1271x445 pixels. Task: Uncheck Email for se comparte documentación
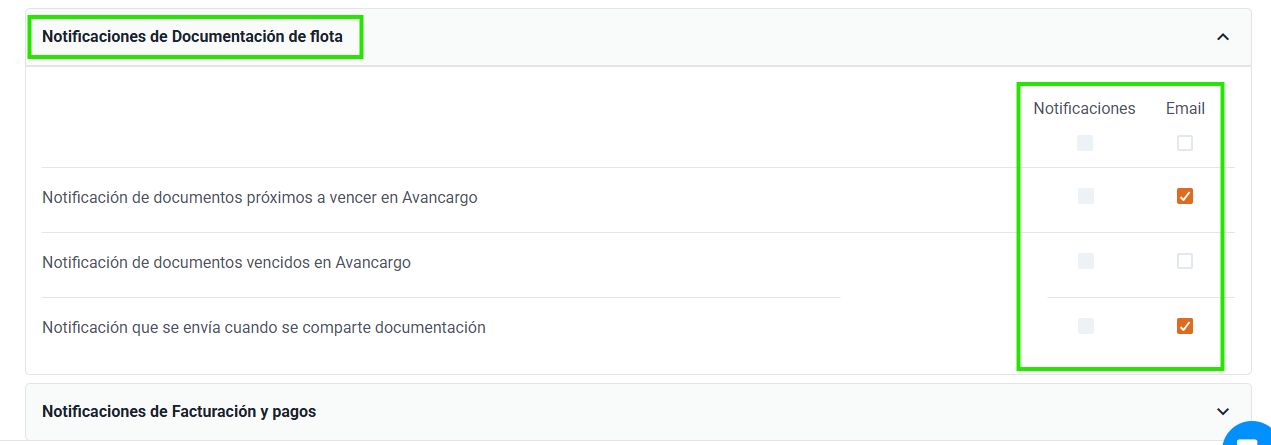pos(1185,326)
